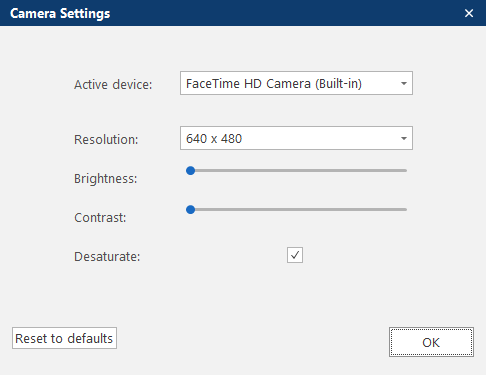Viewport: 486px width, 375px height.
Task: Click the Resolution label
Action: 106,140
